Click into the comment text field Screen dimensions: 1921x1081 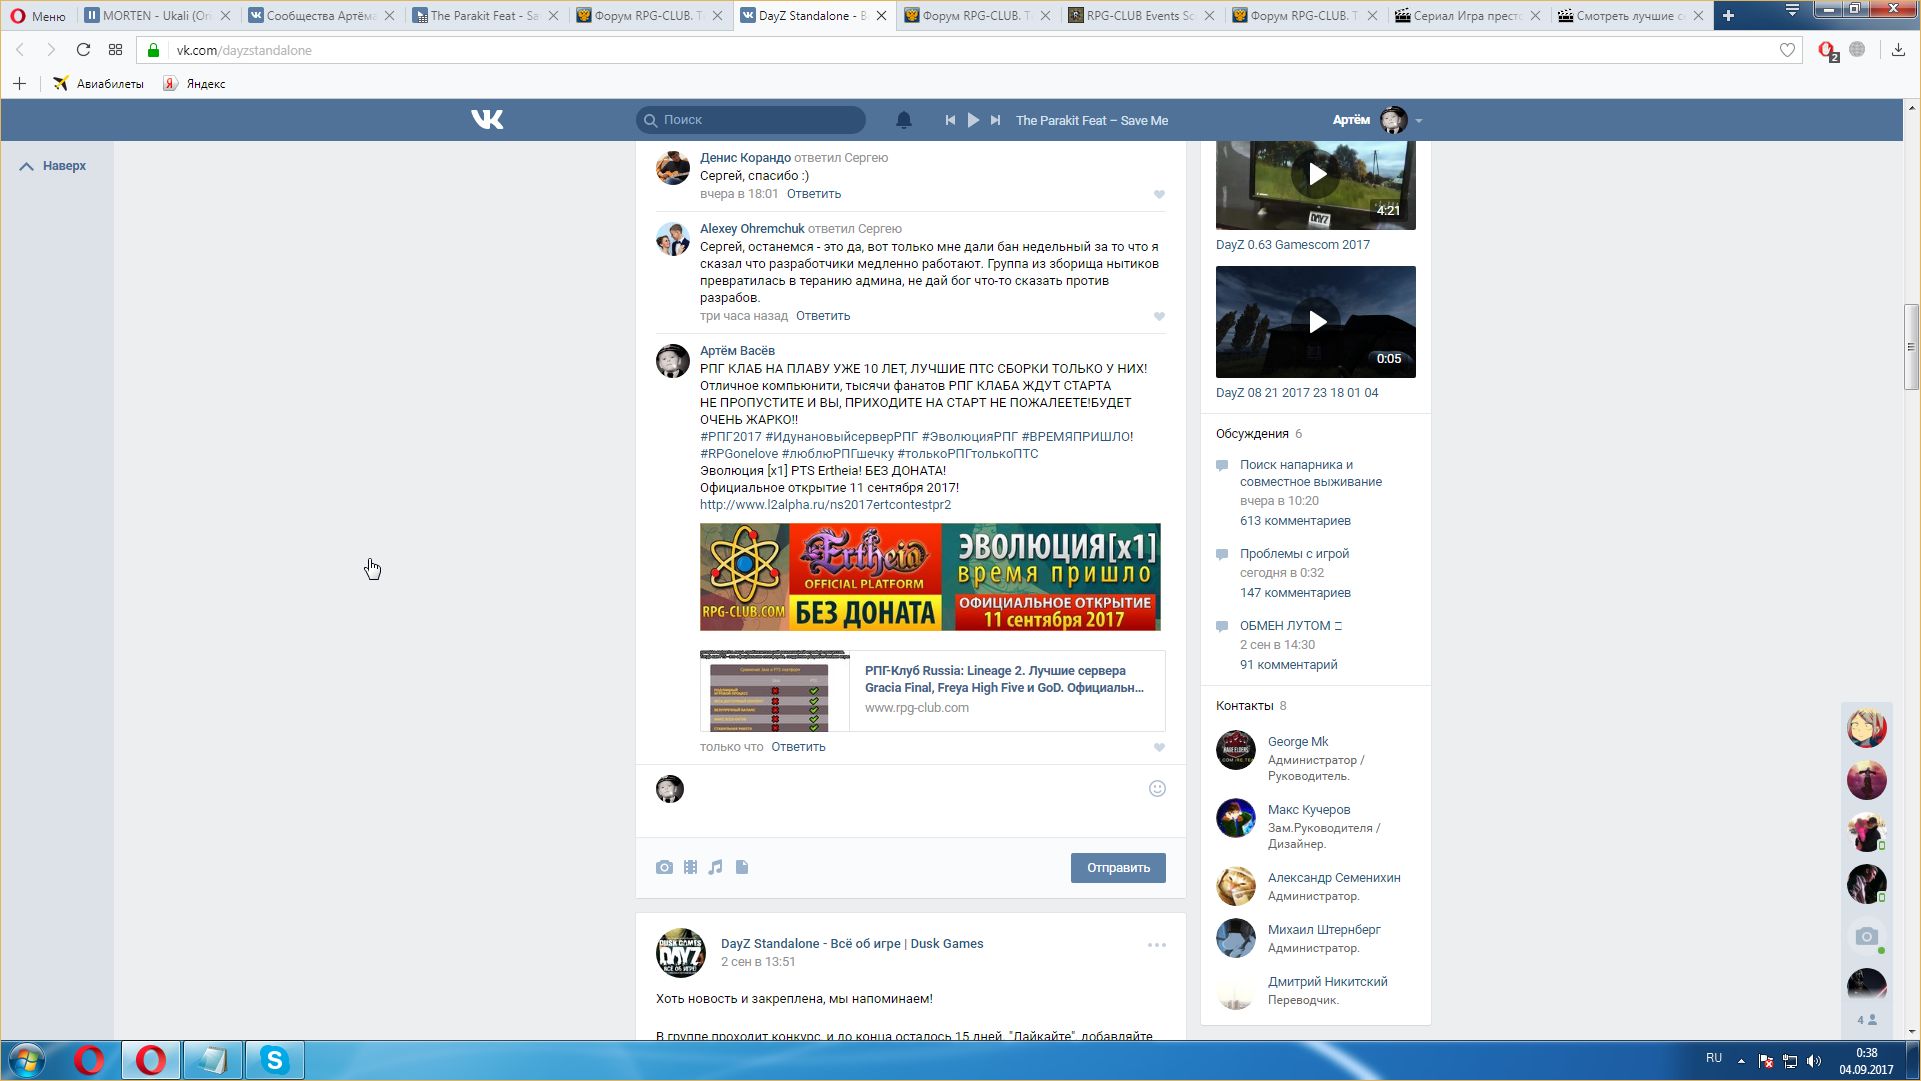(x=915, y=800)
